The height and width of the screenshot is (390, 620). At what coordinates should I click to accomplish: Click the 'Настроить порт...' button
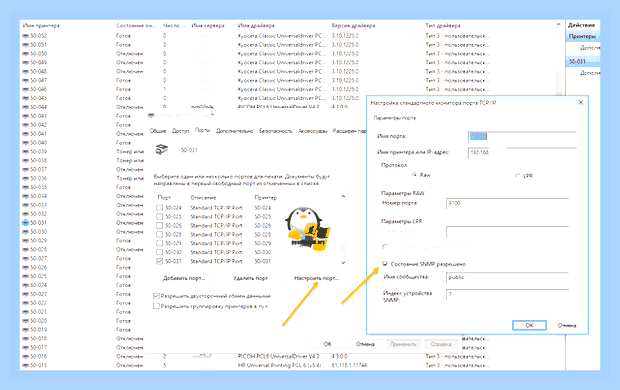pyautogui.click(x=316, y=278)
